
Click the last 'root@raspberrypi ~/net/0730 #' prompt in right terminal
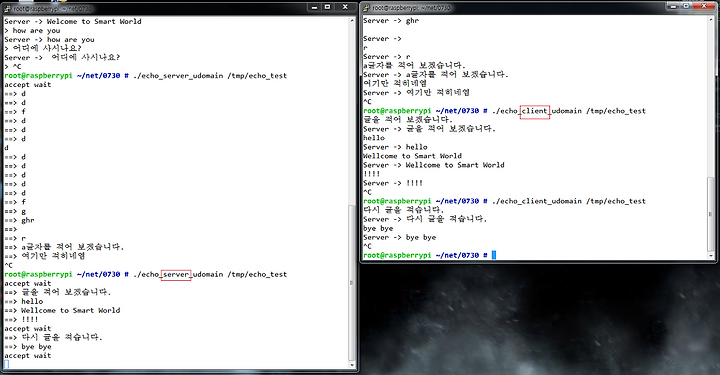(x=425, y=256)
